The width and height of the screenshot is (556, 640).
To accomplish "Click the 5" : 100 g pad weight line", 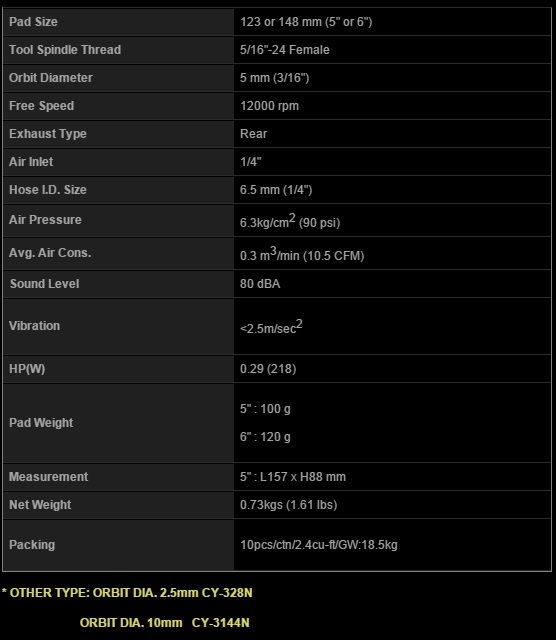I will (x=265, y=409).
